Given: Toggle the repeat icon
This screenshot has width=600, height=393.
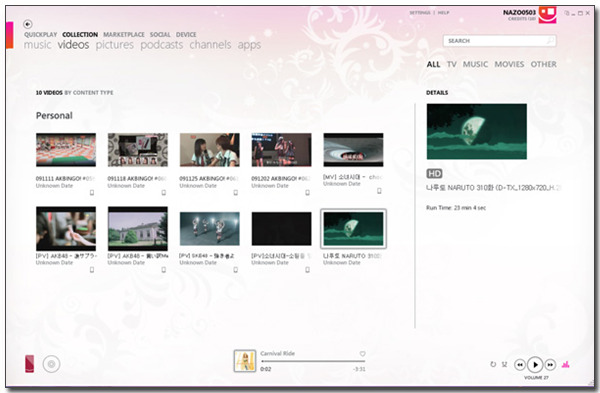Looking at the screenshot, I should click(x=493, y=364).
